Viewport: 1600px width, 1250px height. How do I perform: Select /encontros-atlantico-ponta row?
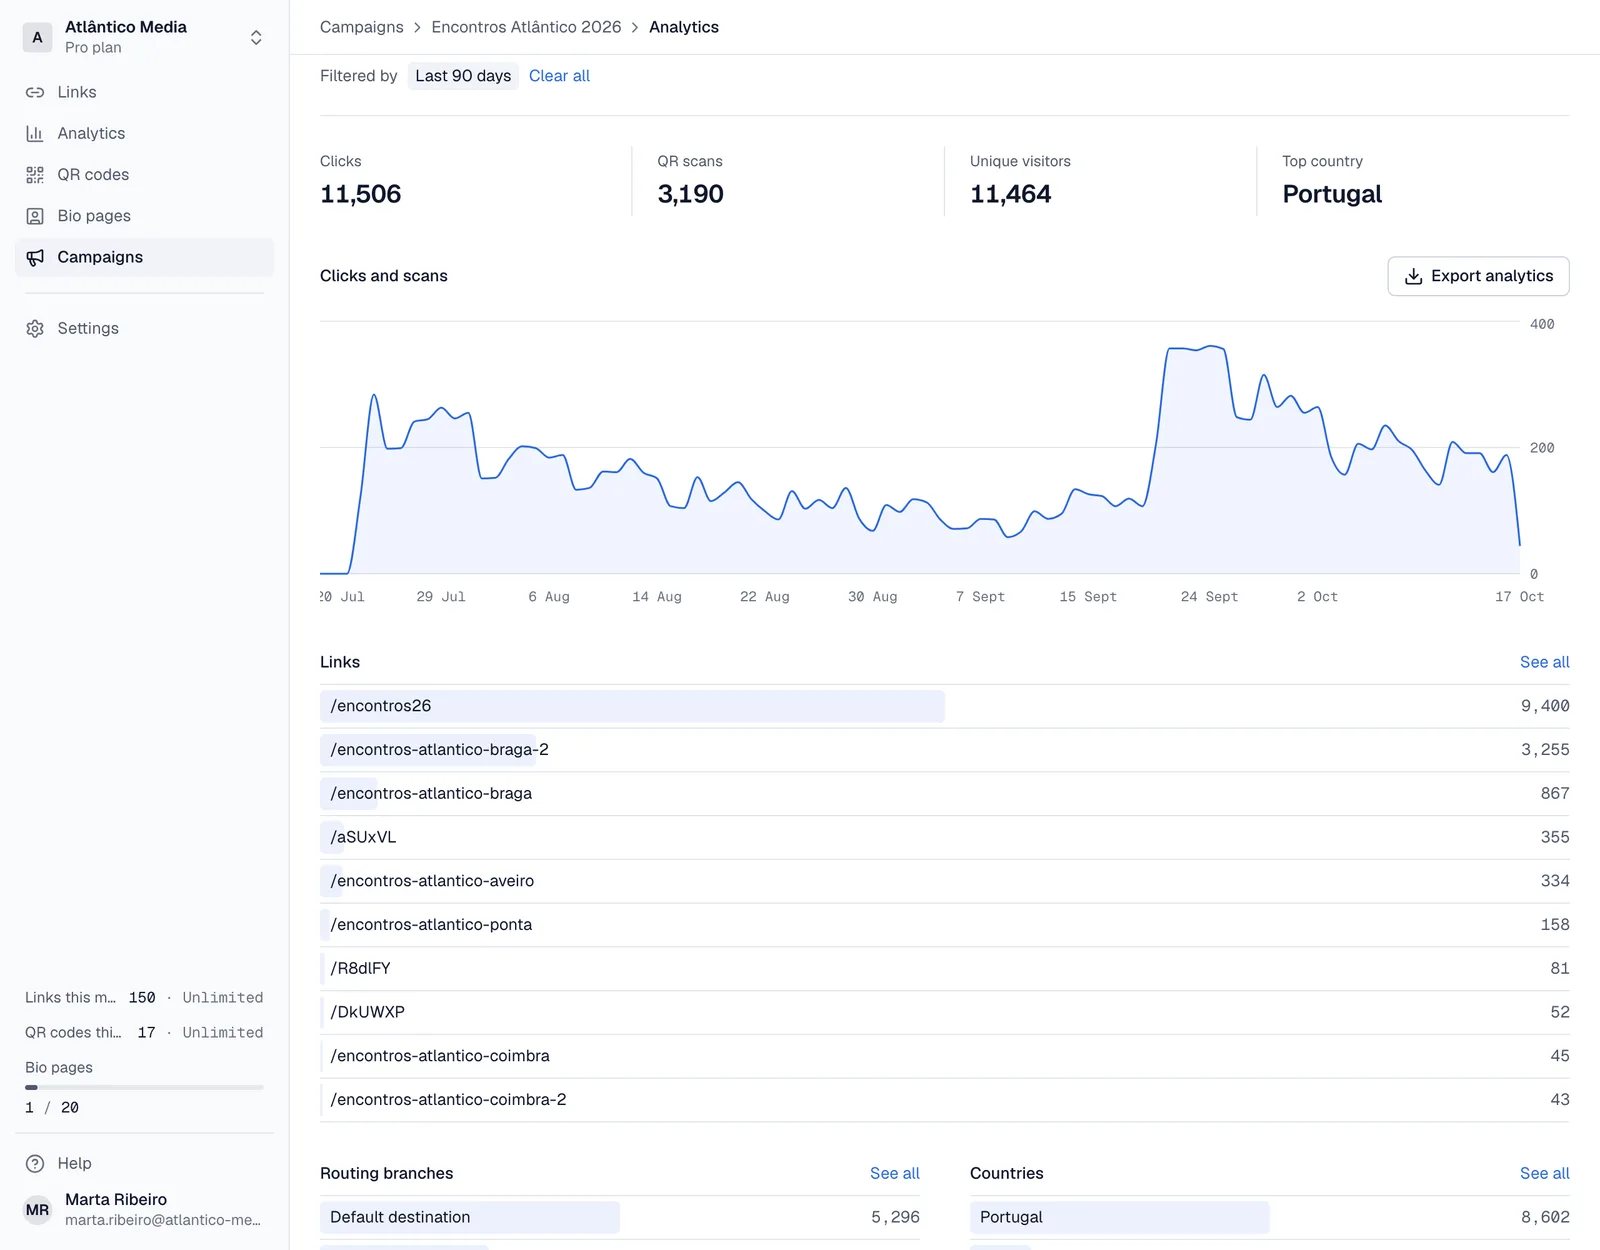[945, 925]
